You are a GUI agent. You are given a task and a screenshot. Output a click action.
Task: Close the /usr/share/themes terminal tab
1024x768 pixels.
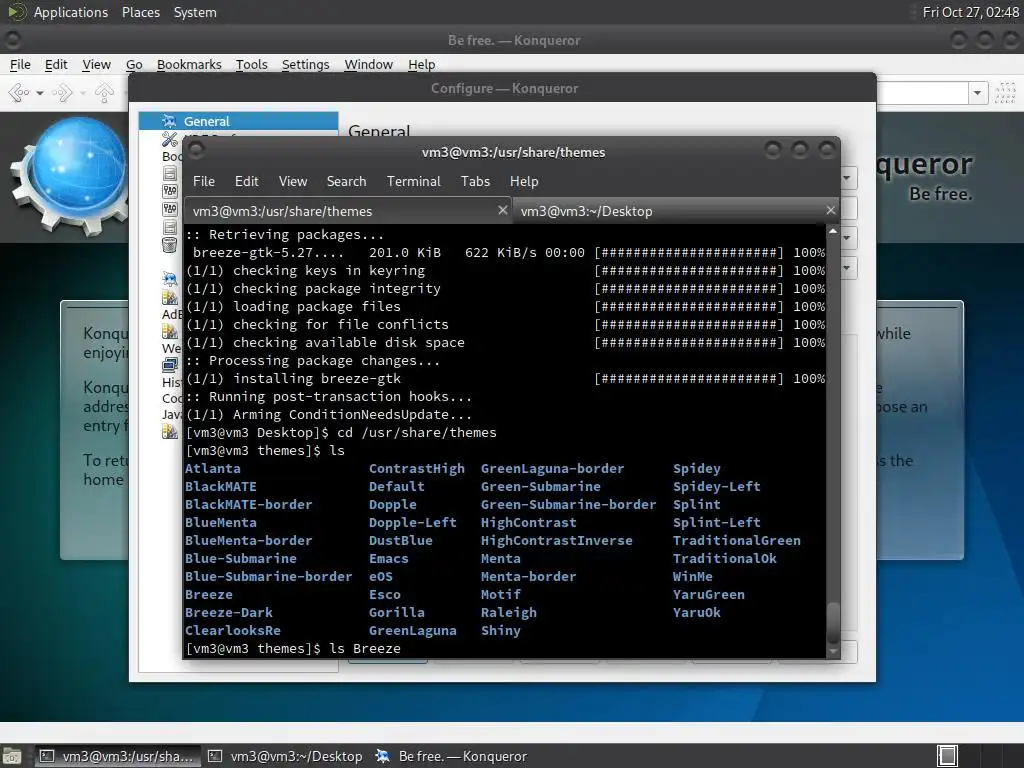point(502,210)
